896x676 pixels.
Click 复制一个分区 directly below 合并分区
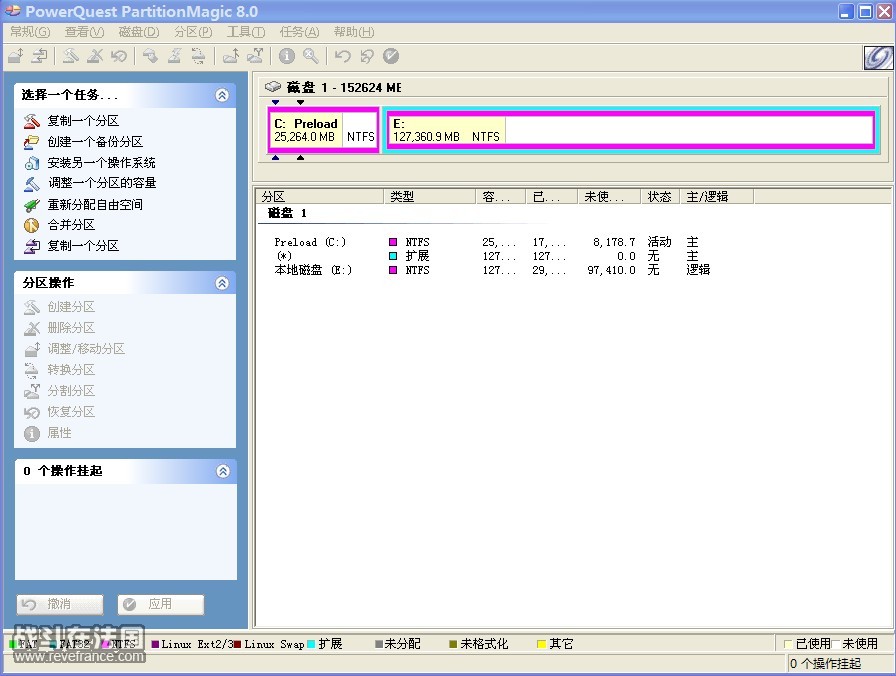83,246
